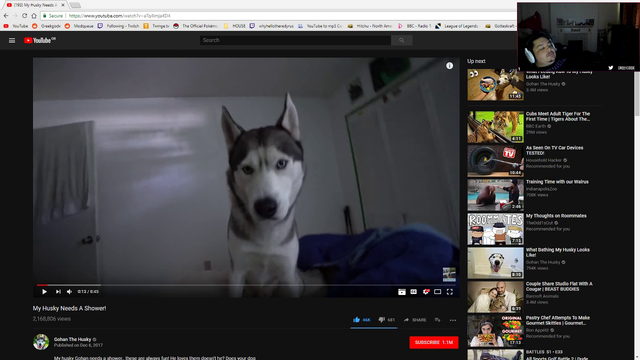Image resolution: width=640 pixels, height=360 pixels.
Task: Open player settings gear icon
Action: (426, 291)
